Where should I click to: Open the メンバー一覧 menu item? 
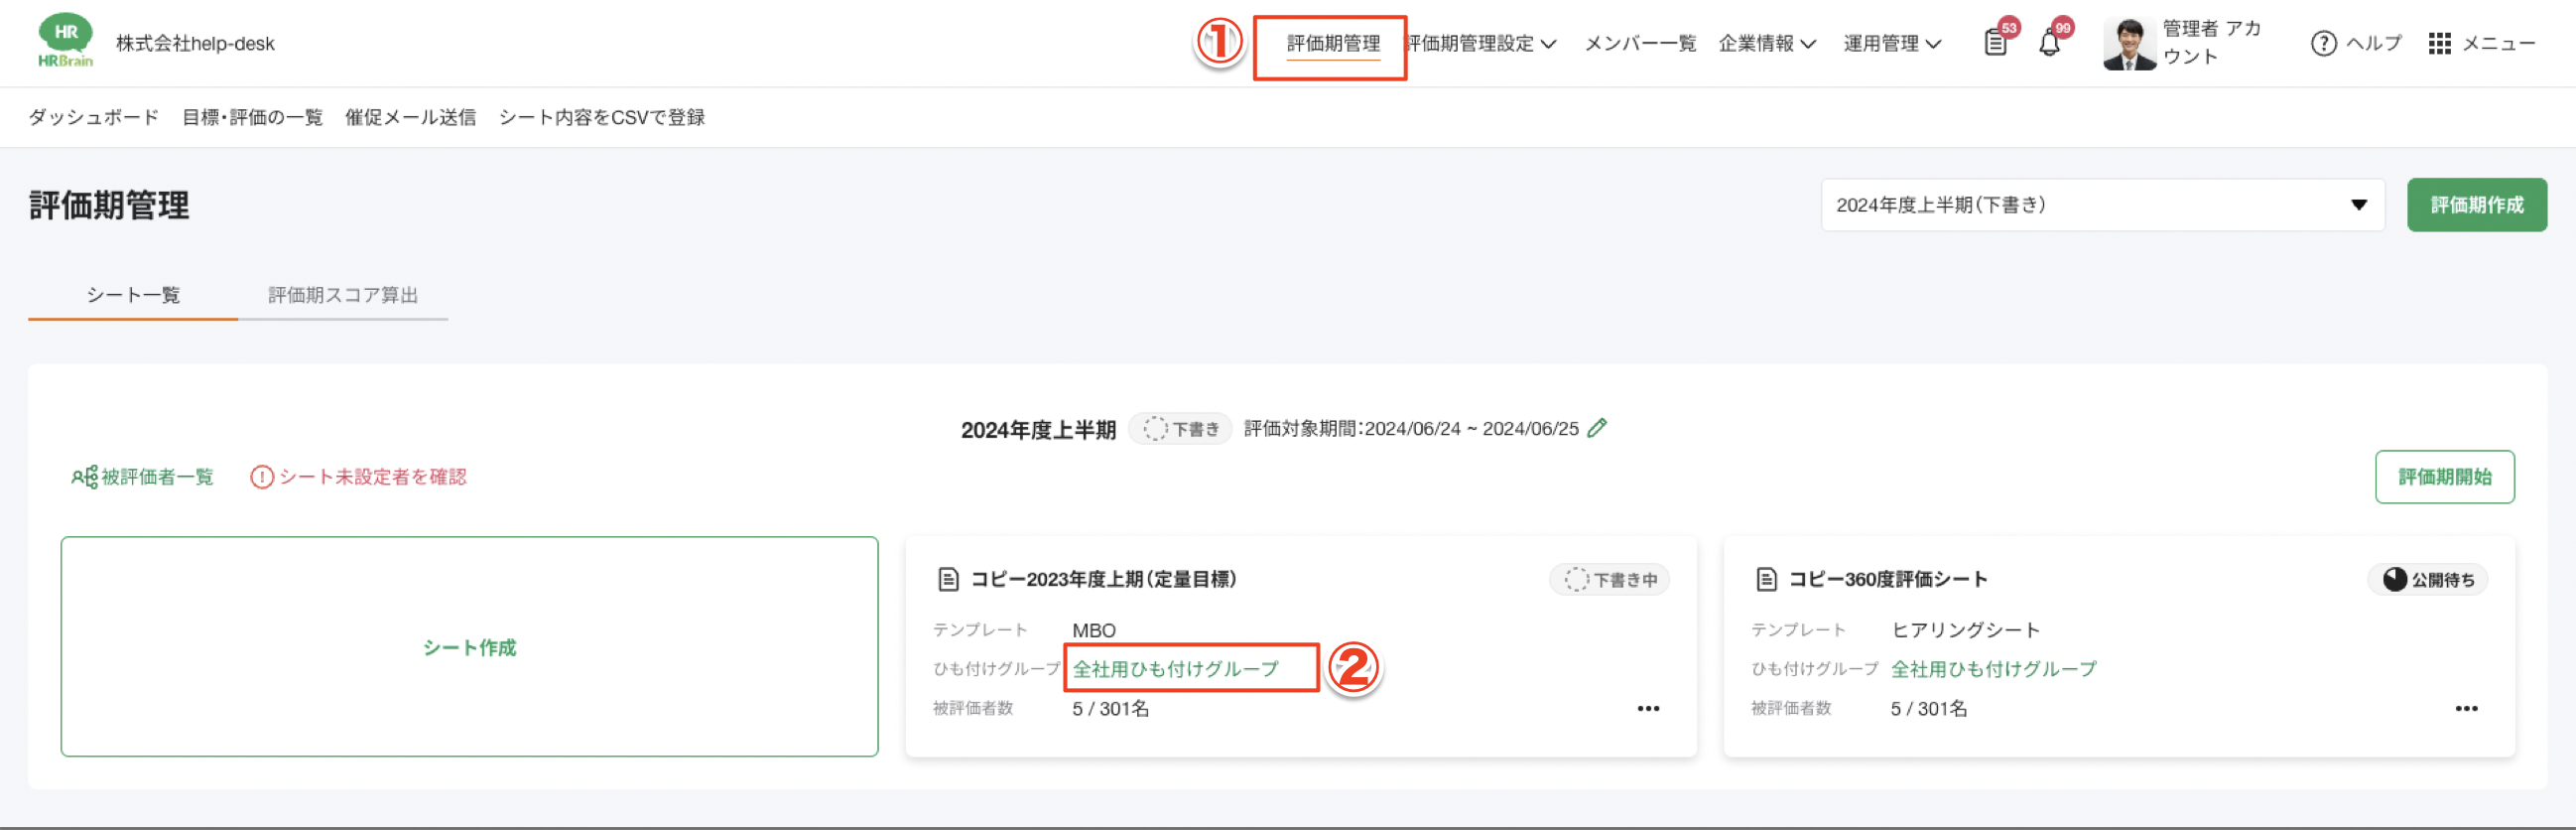coord(1640,44)
